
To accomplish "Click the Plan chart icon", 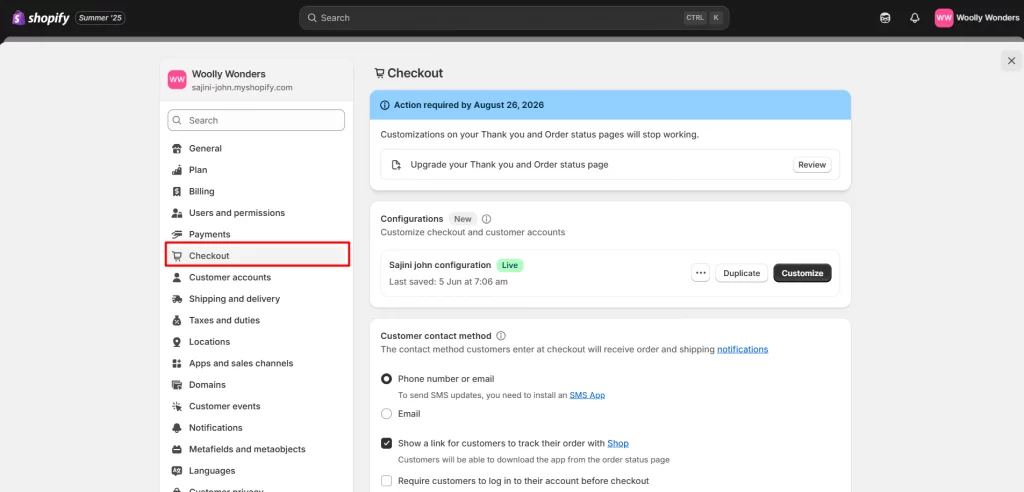I will point(176,170).
